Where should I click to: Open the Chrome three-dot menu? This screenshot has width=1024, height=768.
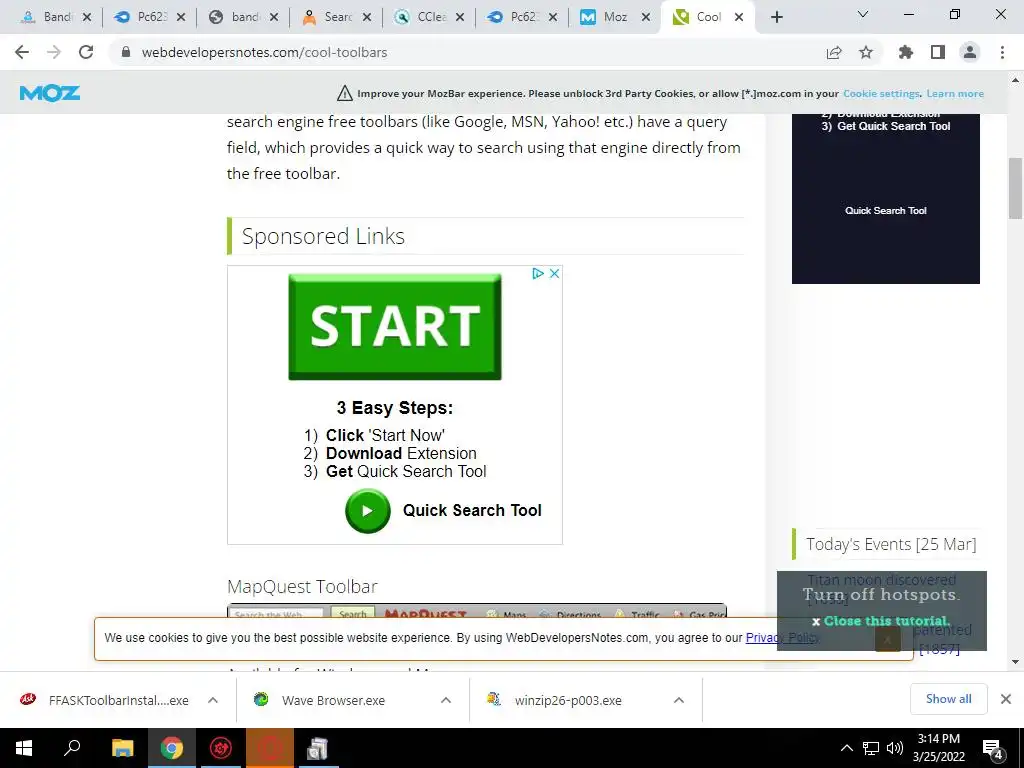pos(1002,52)
